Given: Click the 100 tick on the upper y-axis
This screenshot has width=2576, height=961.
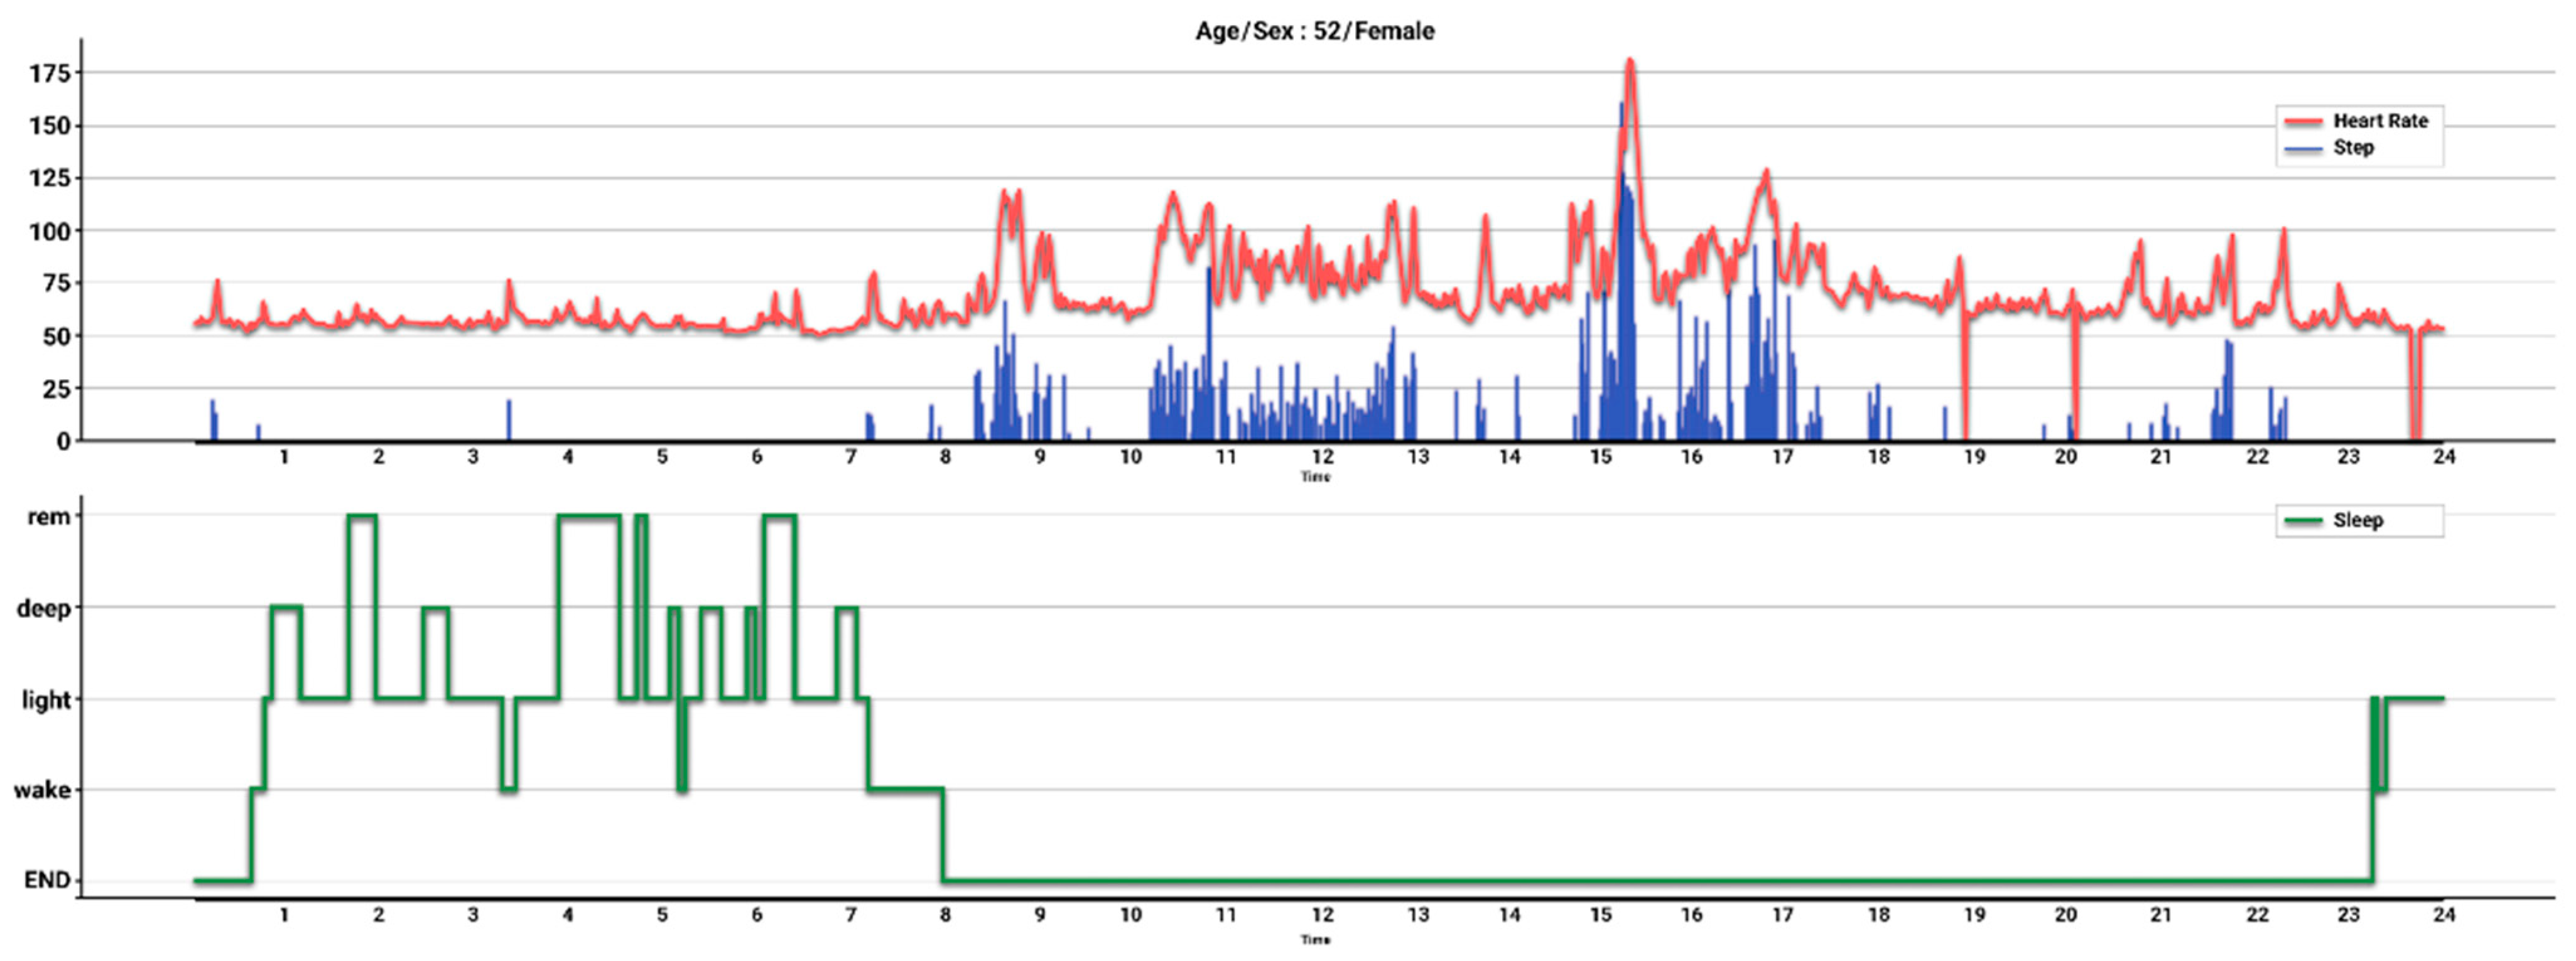Looking at the screenshot, I should [x=50, y=231].
